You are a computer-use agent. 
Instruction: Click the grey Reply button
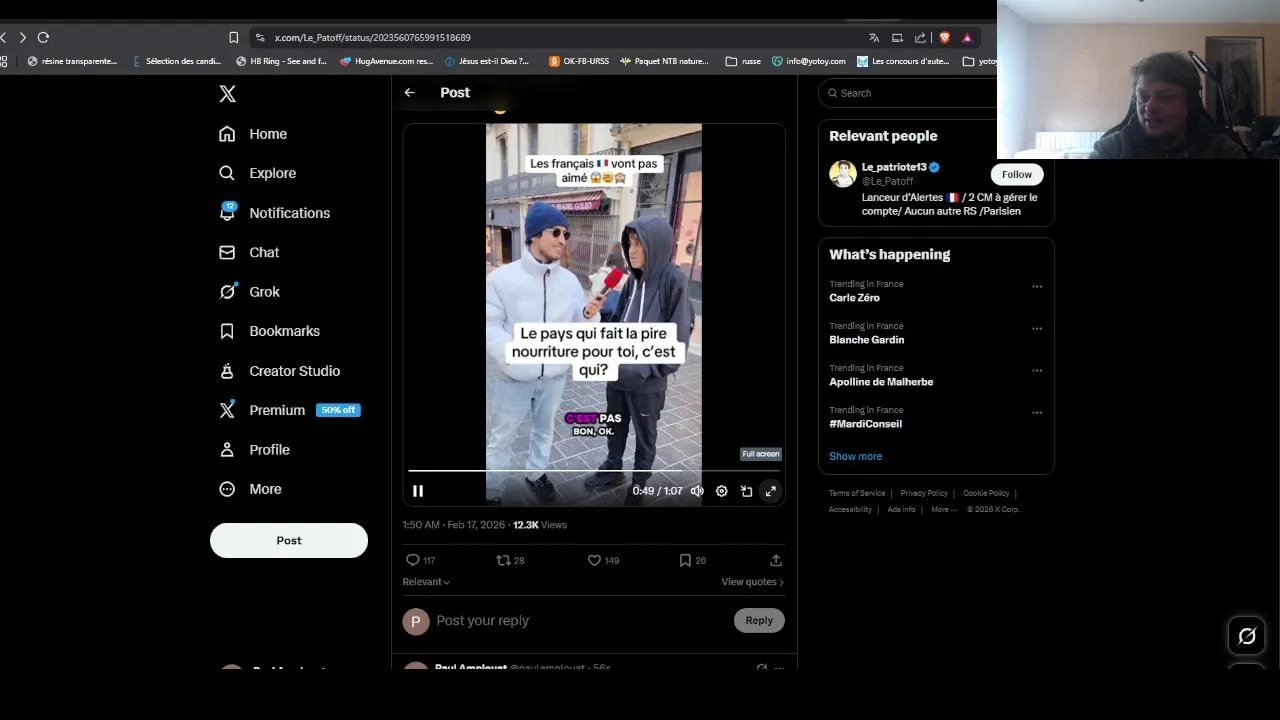759,621
